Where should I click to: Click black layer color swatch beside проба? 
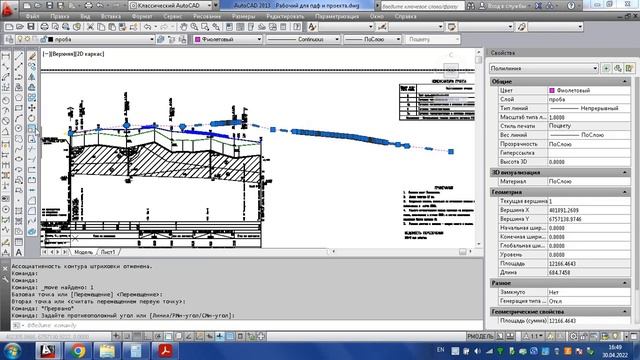point(51,39)
